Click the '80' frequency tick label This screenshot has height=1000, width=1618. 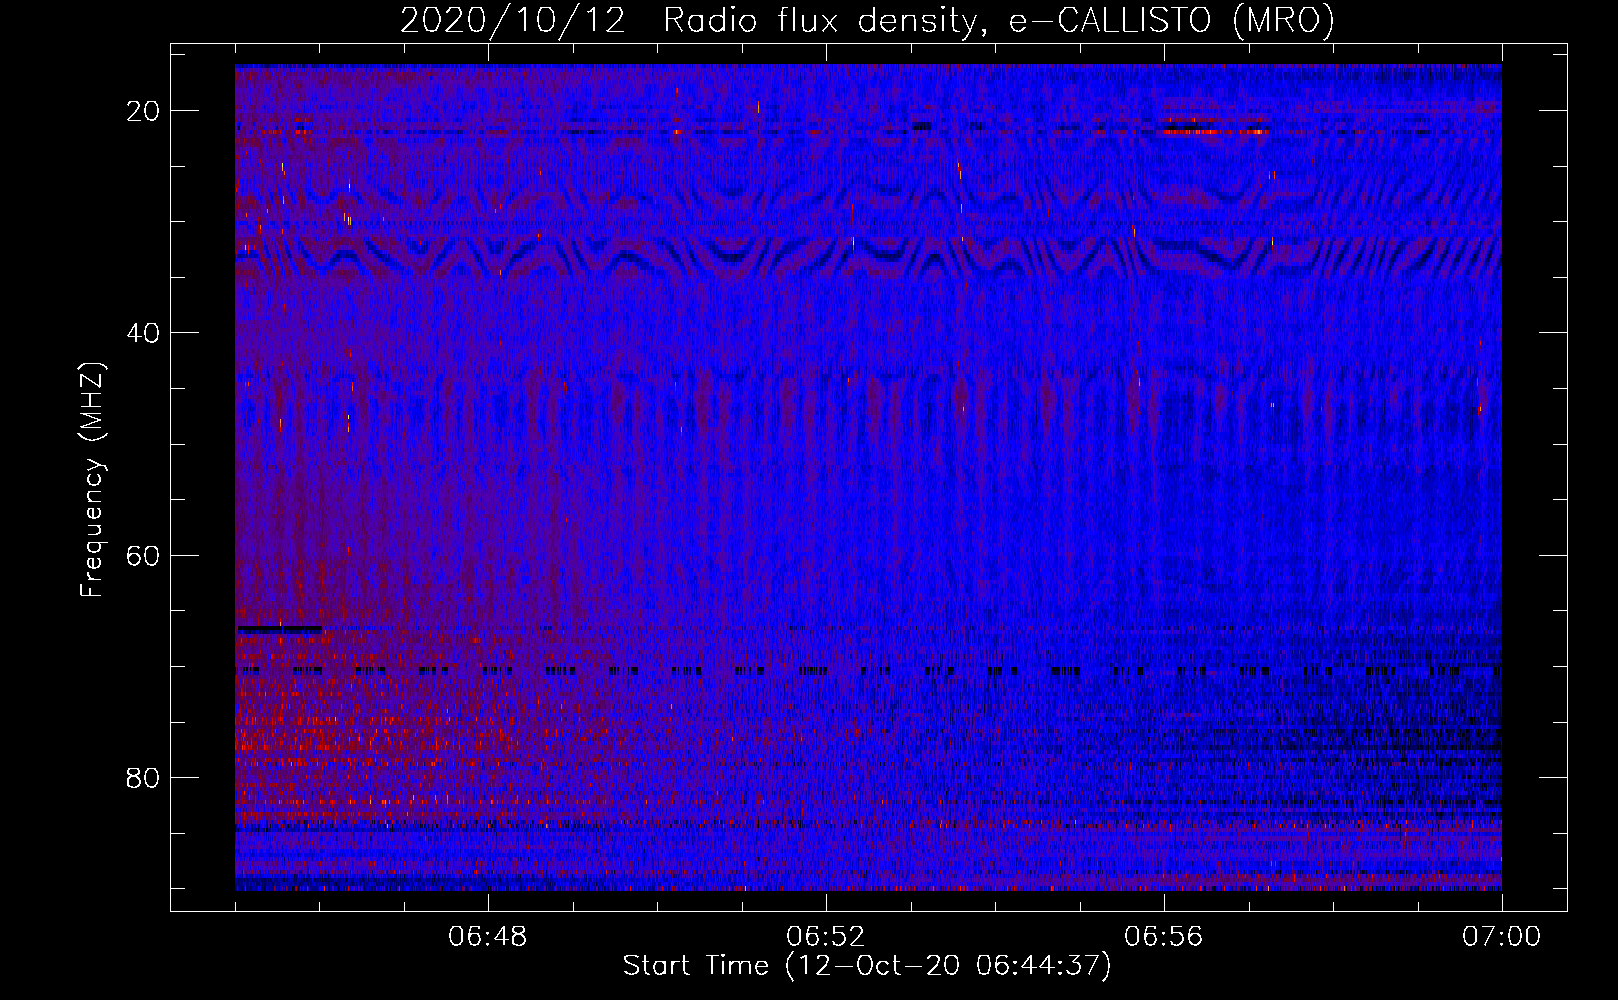tap(144, 777)
